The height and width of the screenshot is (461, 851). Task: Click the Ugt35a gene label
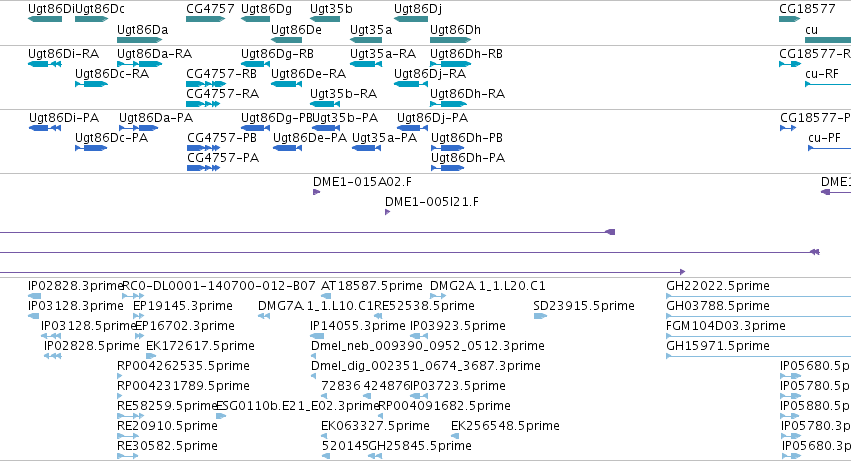(x=371, y=29)
